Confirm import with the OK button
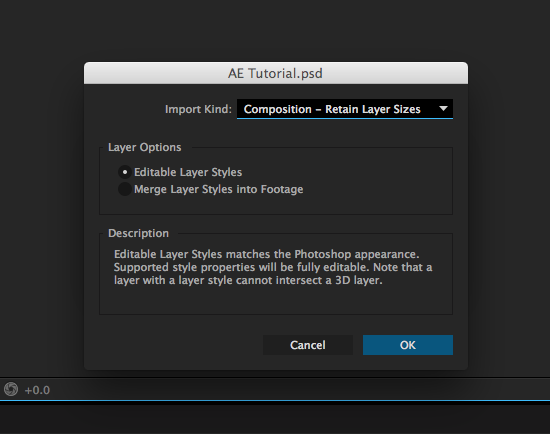The image size is (550, 434). pyautogui.click(x=408, y=345)
